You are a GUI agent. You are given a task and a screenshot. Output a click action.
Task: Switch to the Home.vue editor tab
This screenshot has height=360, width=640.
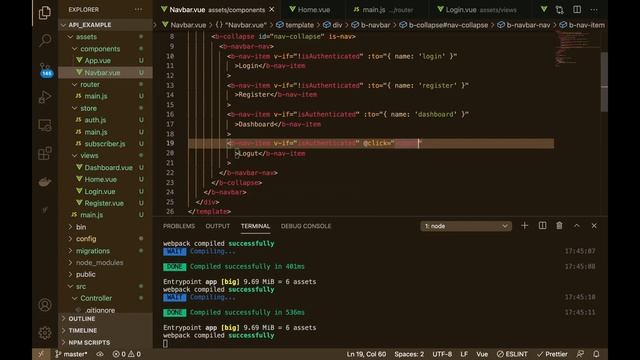(x=314, y=9)
